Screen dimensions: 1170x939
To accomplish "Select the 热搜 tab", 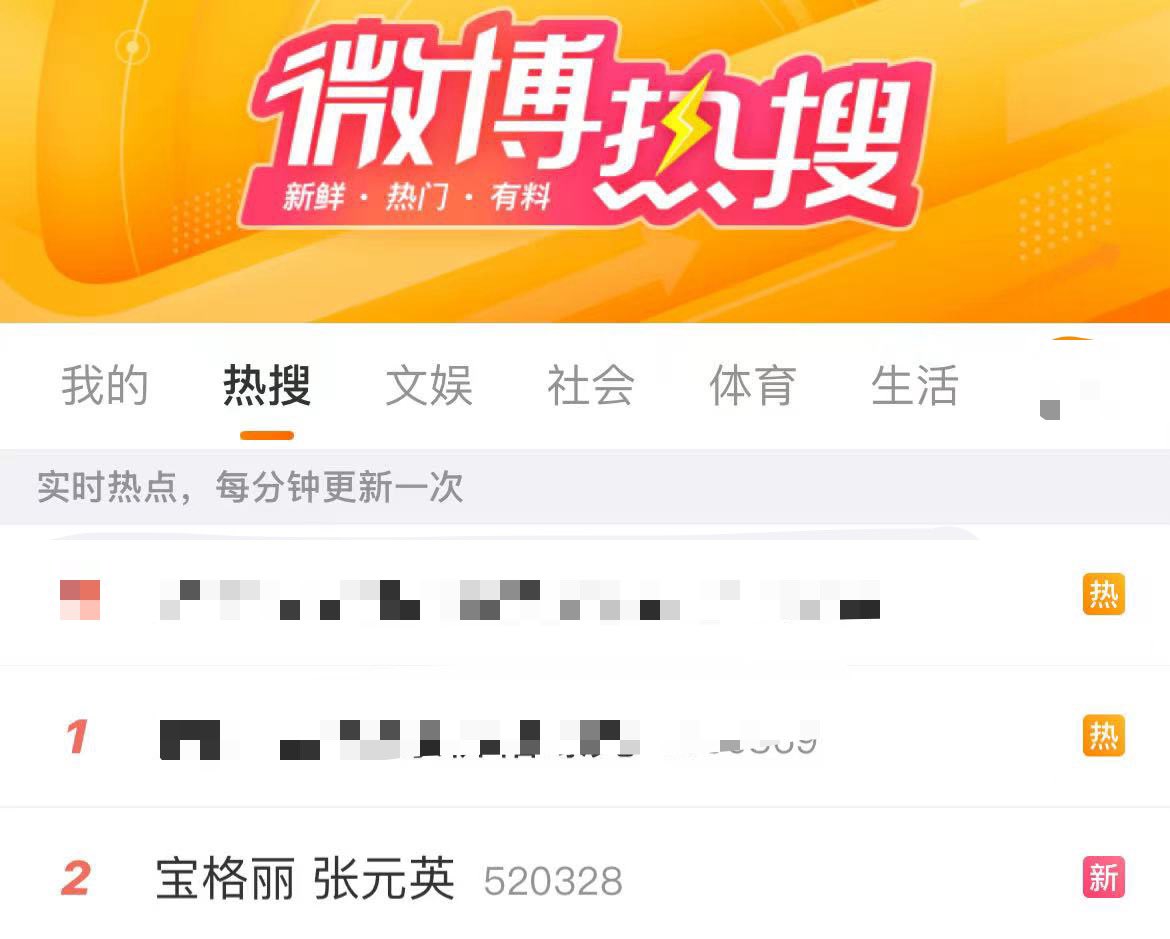I will [x=266, y=386].
